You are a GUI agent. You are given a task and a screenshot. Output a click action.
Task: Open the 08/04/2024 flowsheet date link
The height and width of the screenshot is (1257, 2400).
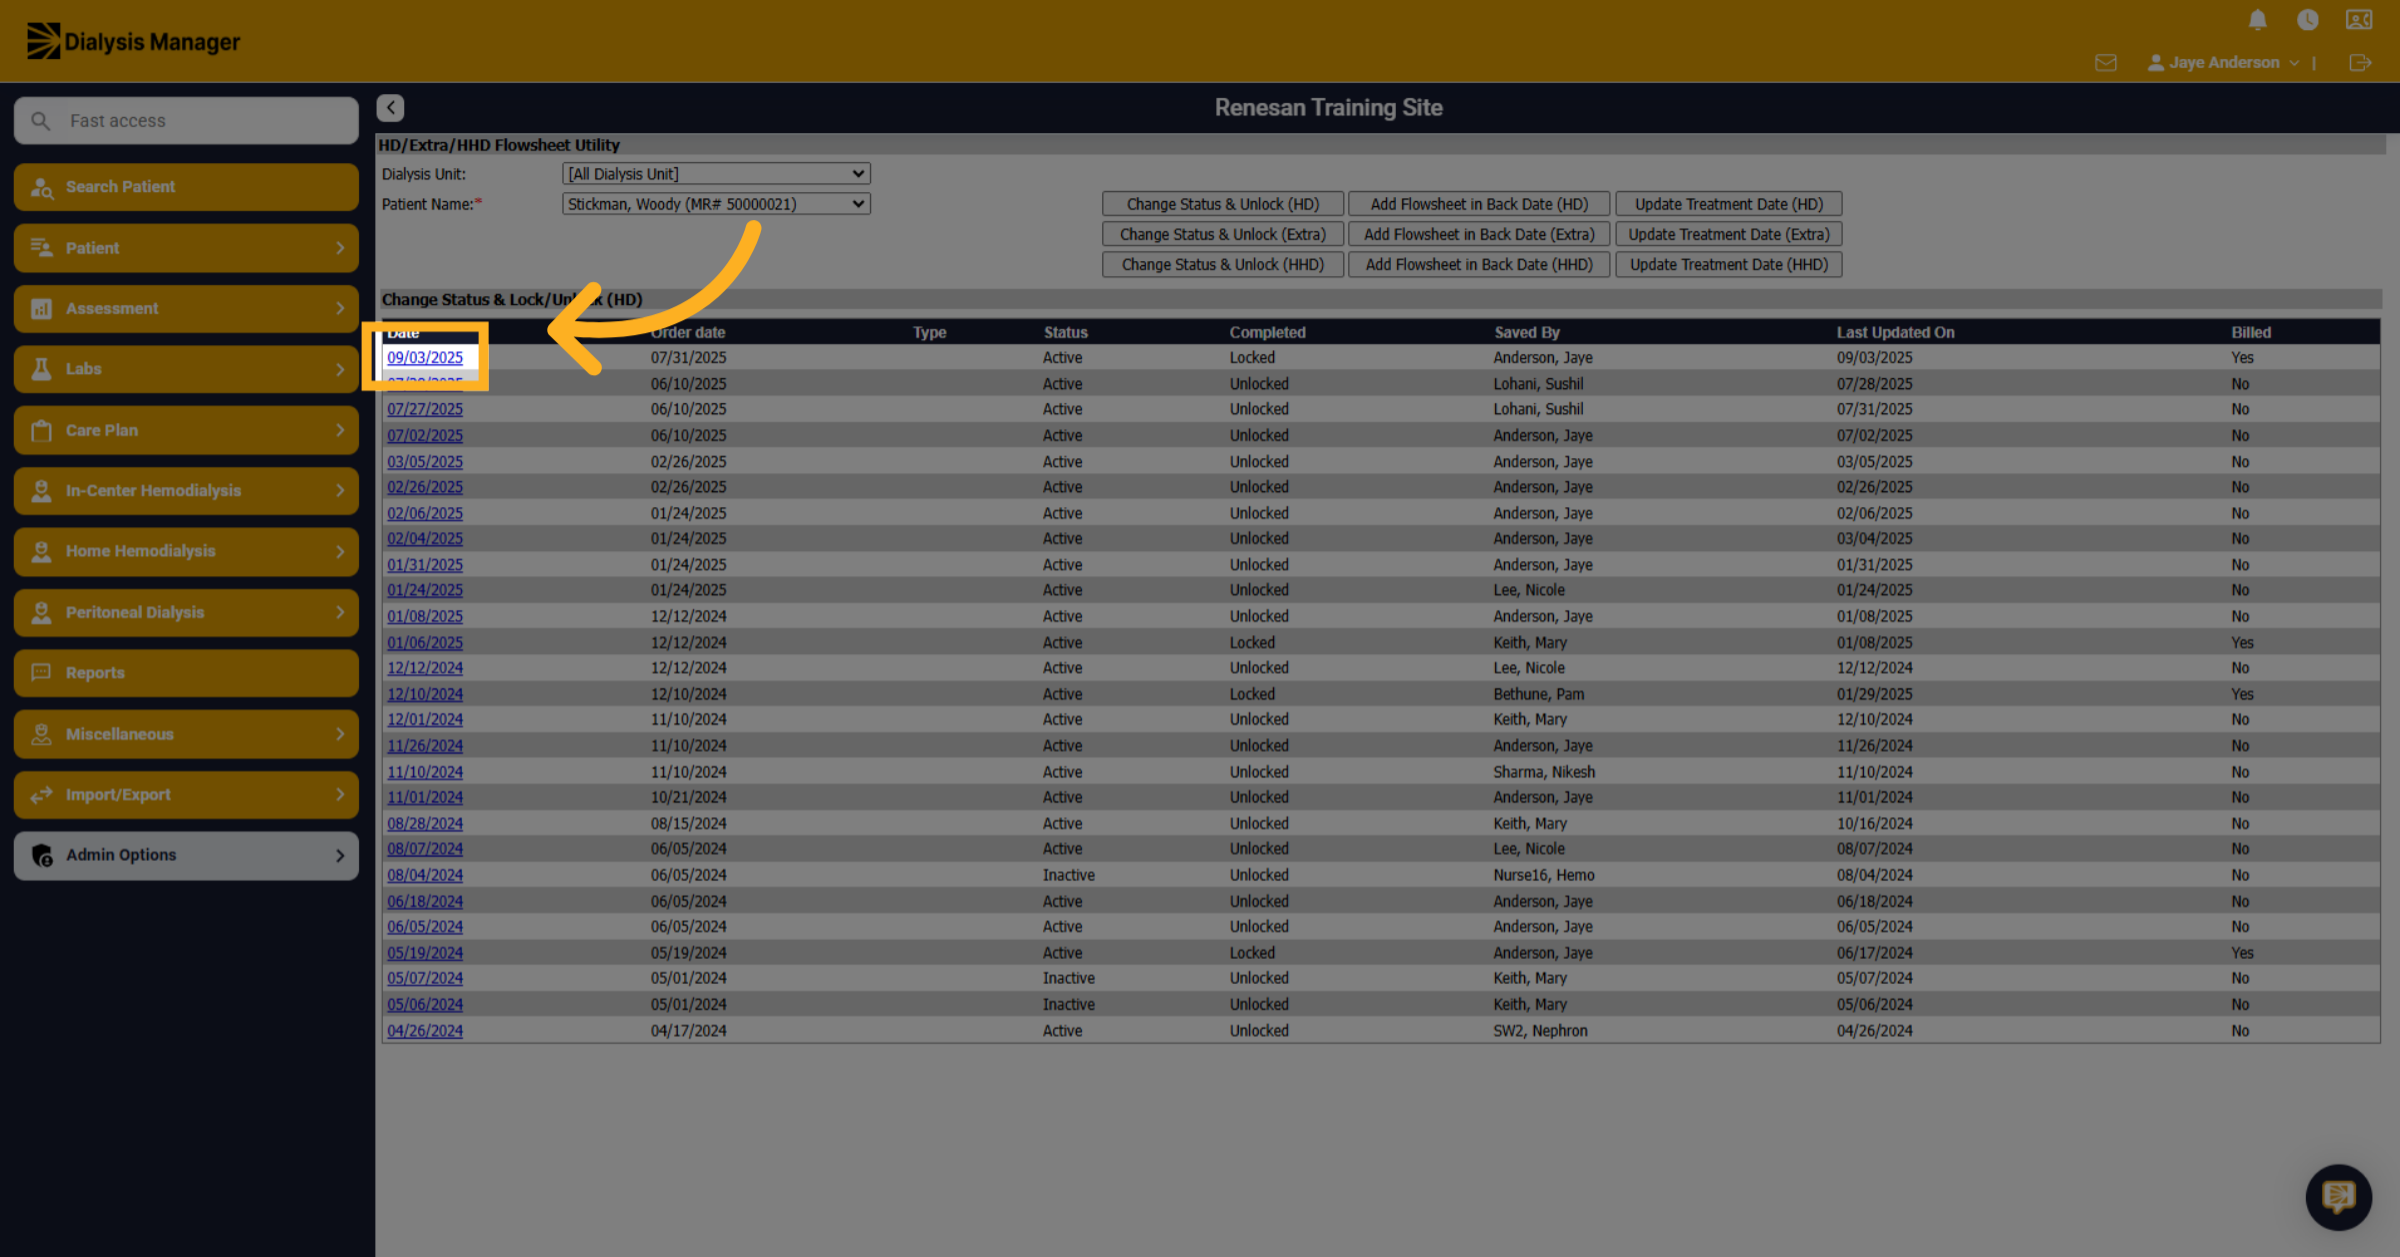[x=425, y=875]
